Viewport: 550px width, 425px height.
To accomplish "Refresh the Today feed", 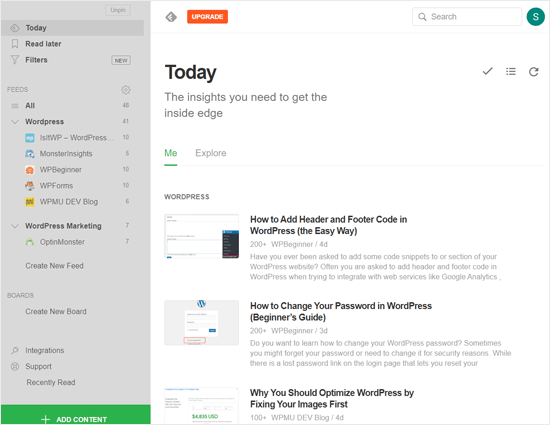I will tap(534, 72).
